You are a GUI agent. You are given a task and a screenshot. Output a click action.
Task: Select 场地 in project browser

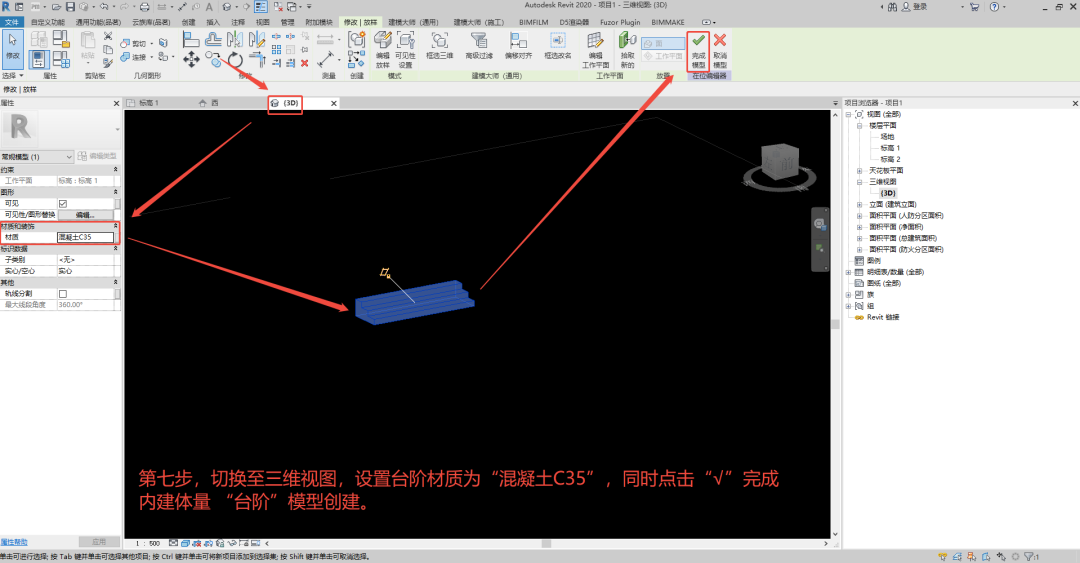887,137
